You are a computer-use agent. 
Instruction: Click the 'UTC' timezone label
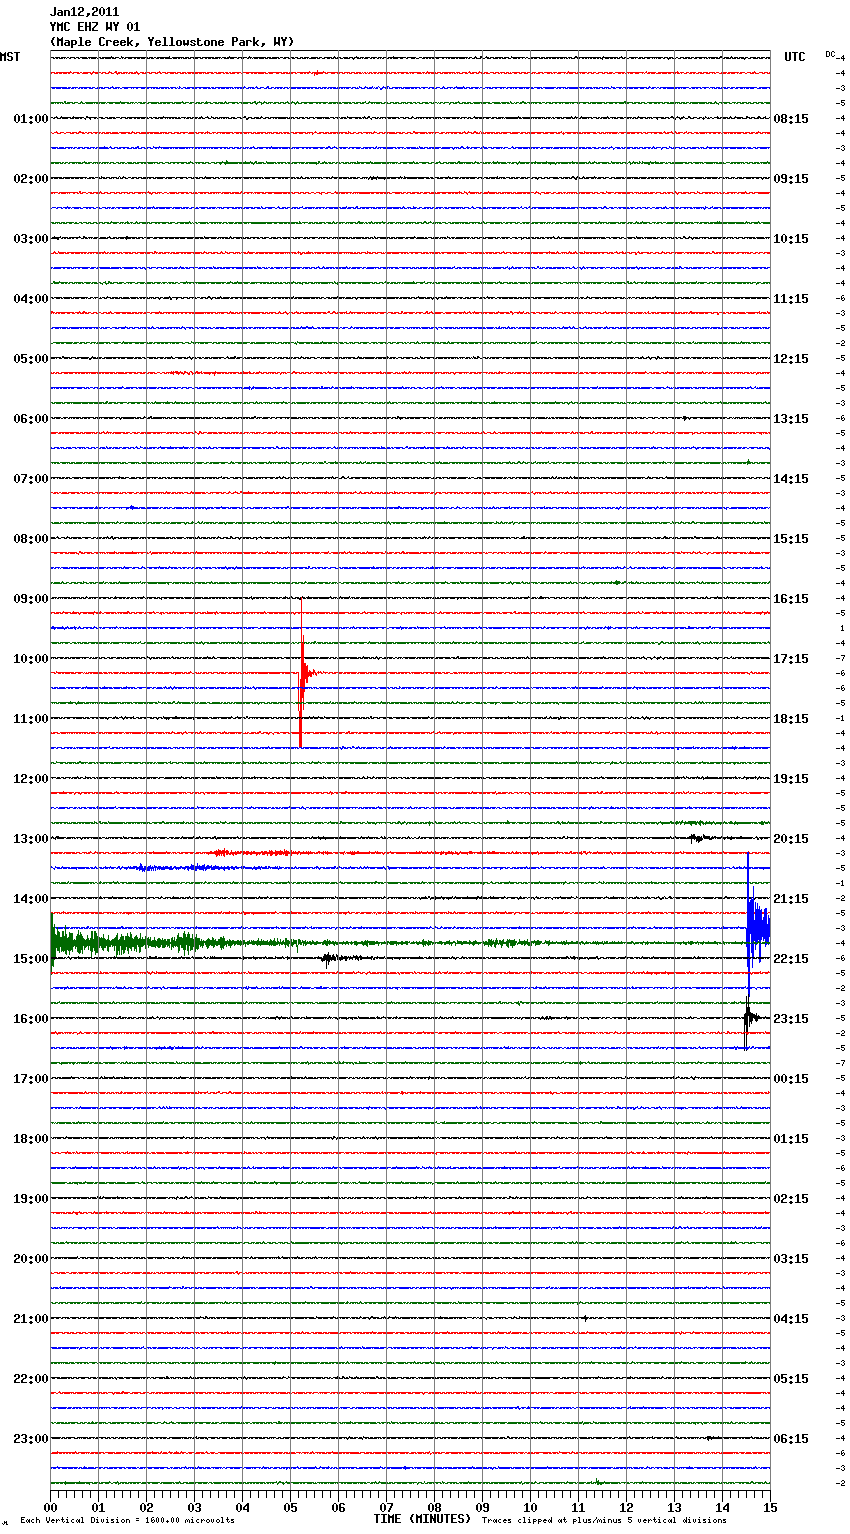coord(795,57)
